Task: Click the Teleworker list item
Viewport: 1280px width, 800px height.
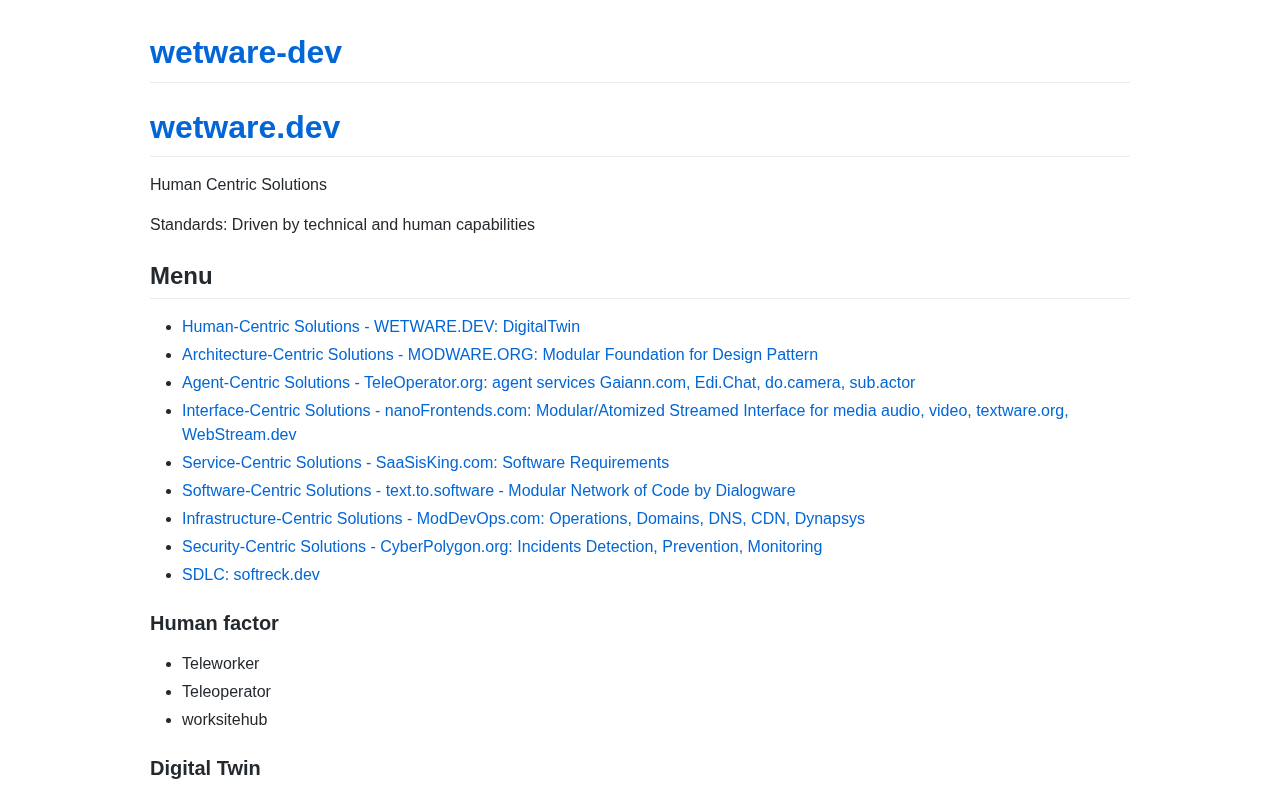Action: point(220,664)
